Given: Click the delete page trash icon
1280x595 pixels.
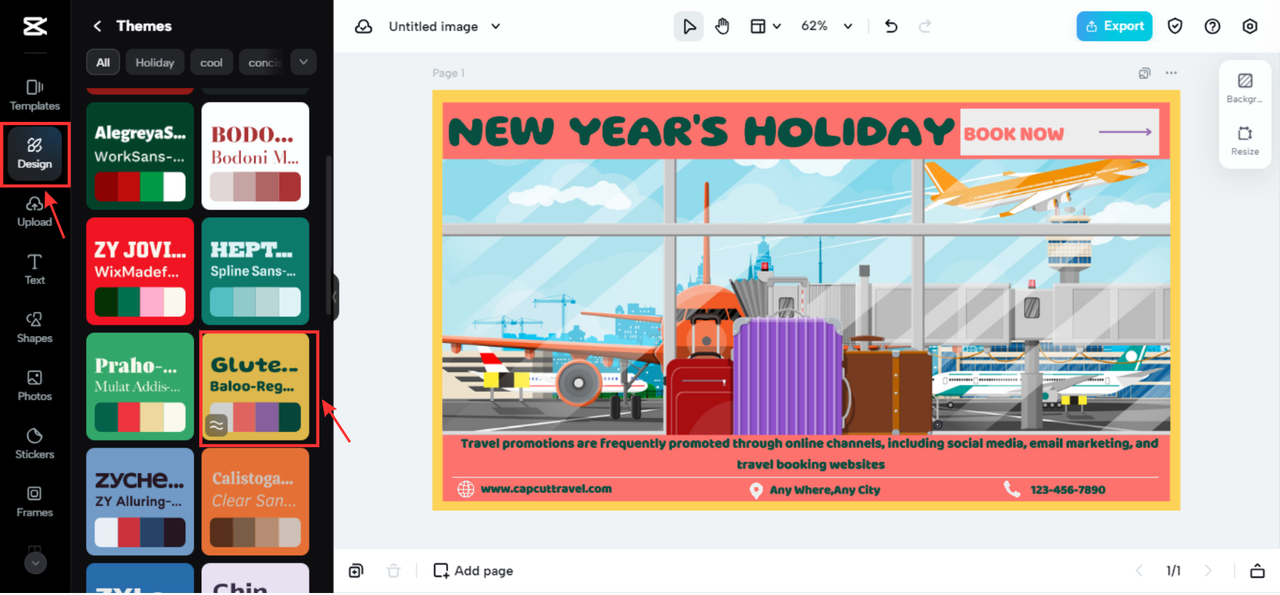Looking at the screenshot, I should pyautogui.click(x=393, y=571).
